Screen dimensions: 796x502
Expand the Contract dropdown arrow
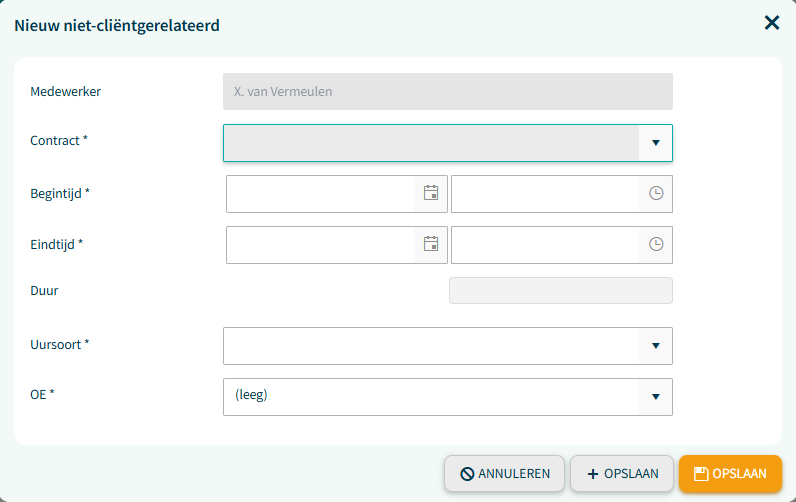tap(655, 143)
